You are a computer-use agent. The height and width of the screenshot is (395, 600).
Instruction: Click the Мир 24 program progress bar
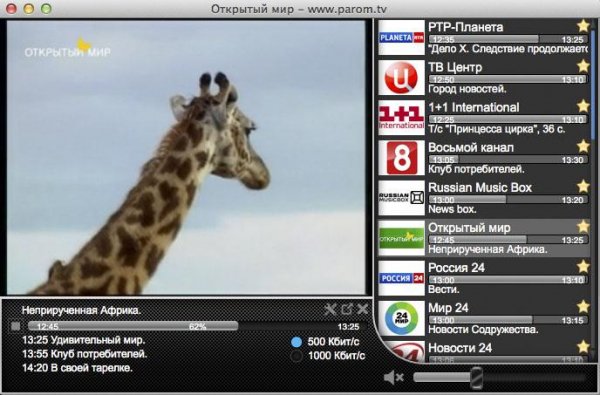508,320
